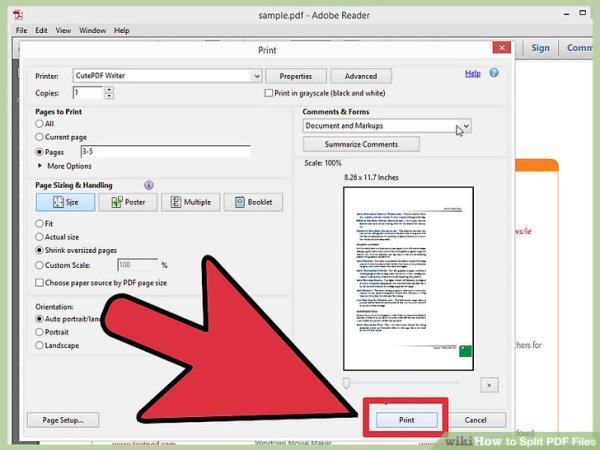This screenshot has width=600, height=450.
Task: Click the Print button
Action: (x=406, y=420)
